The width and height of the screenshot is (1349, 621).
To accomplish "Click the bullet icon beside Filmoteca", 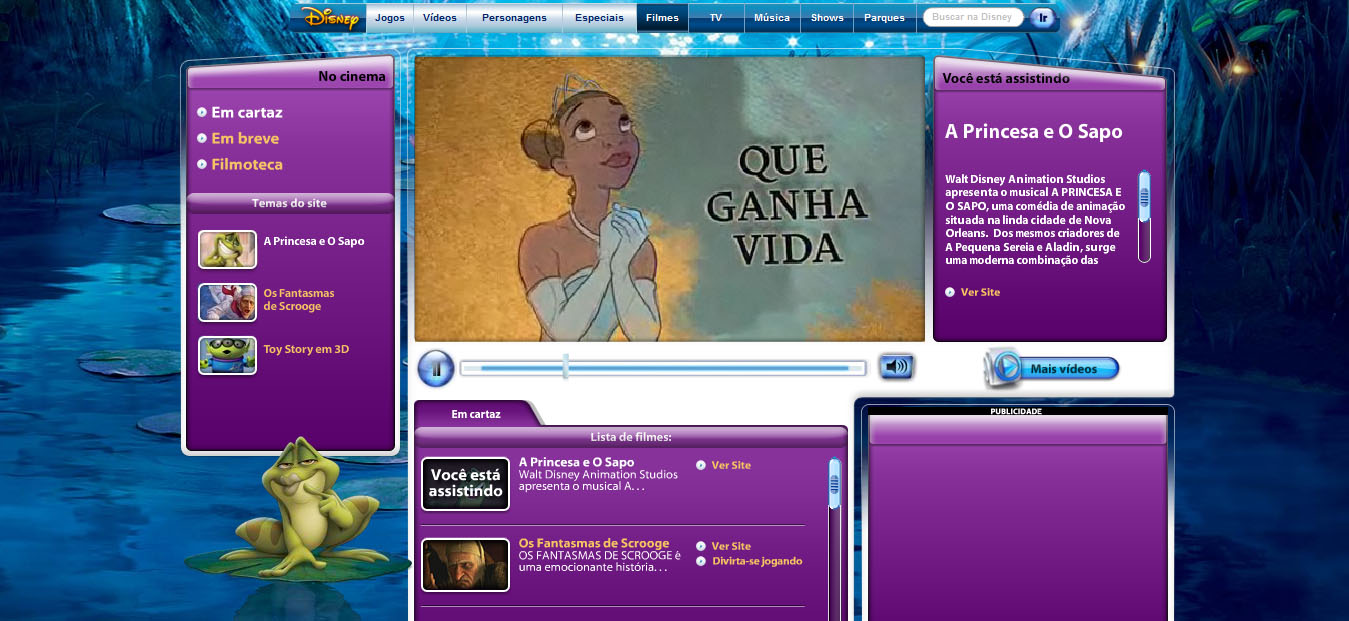I will coord(202,164).
